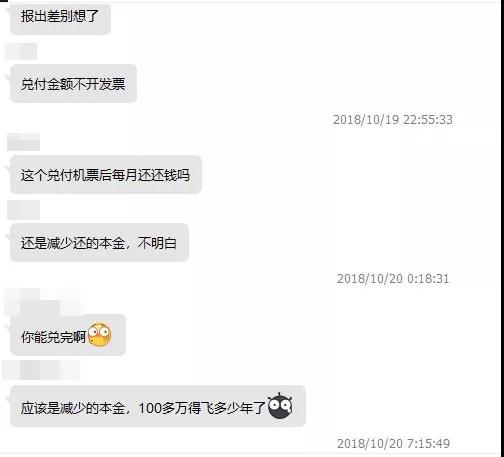Viewport: 504px width, 457px height.
Task: Click the word '不明白' in the message
Action: coord(157,243)
